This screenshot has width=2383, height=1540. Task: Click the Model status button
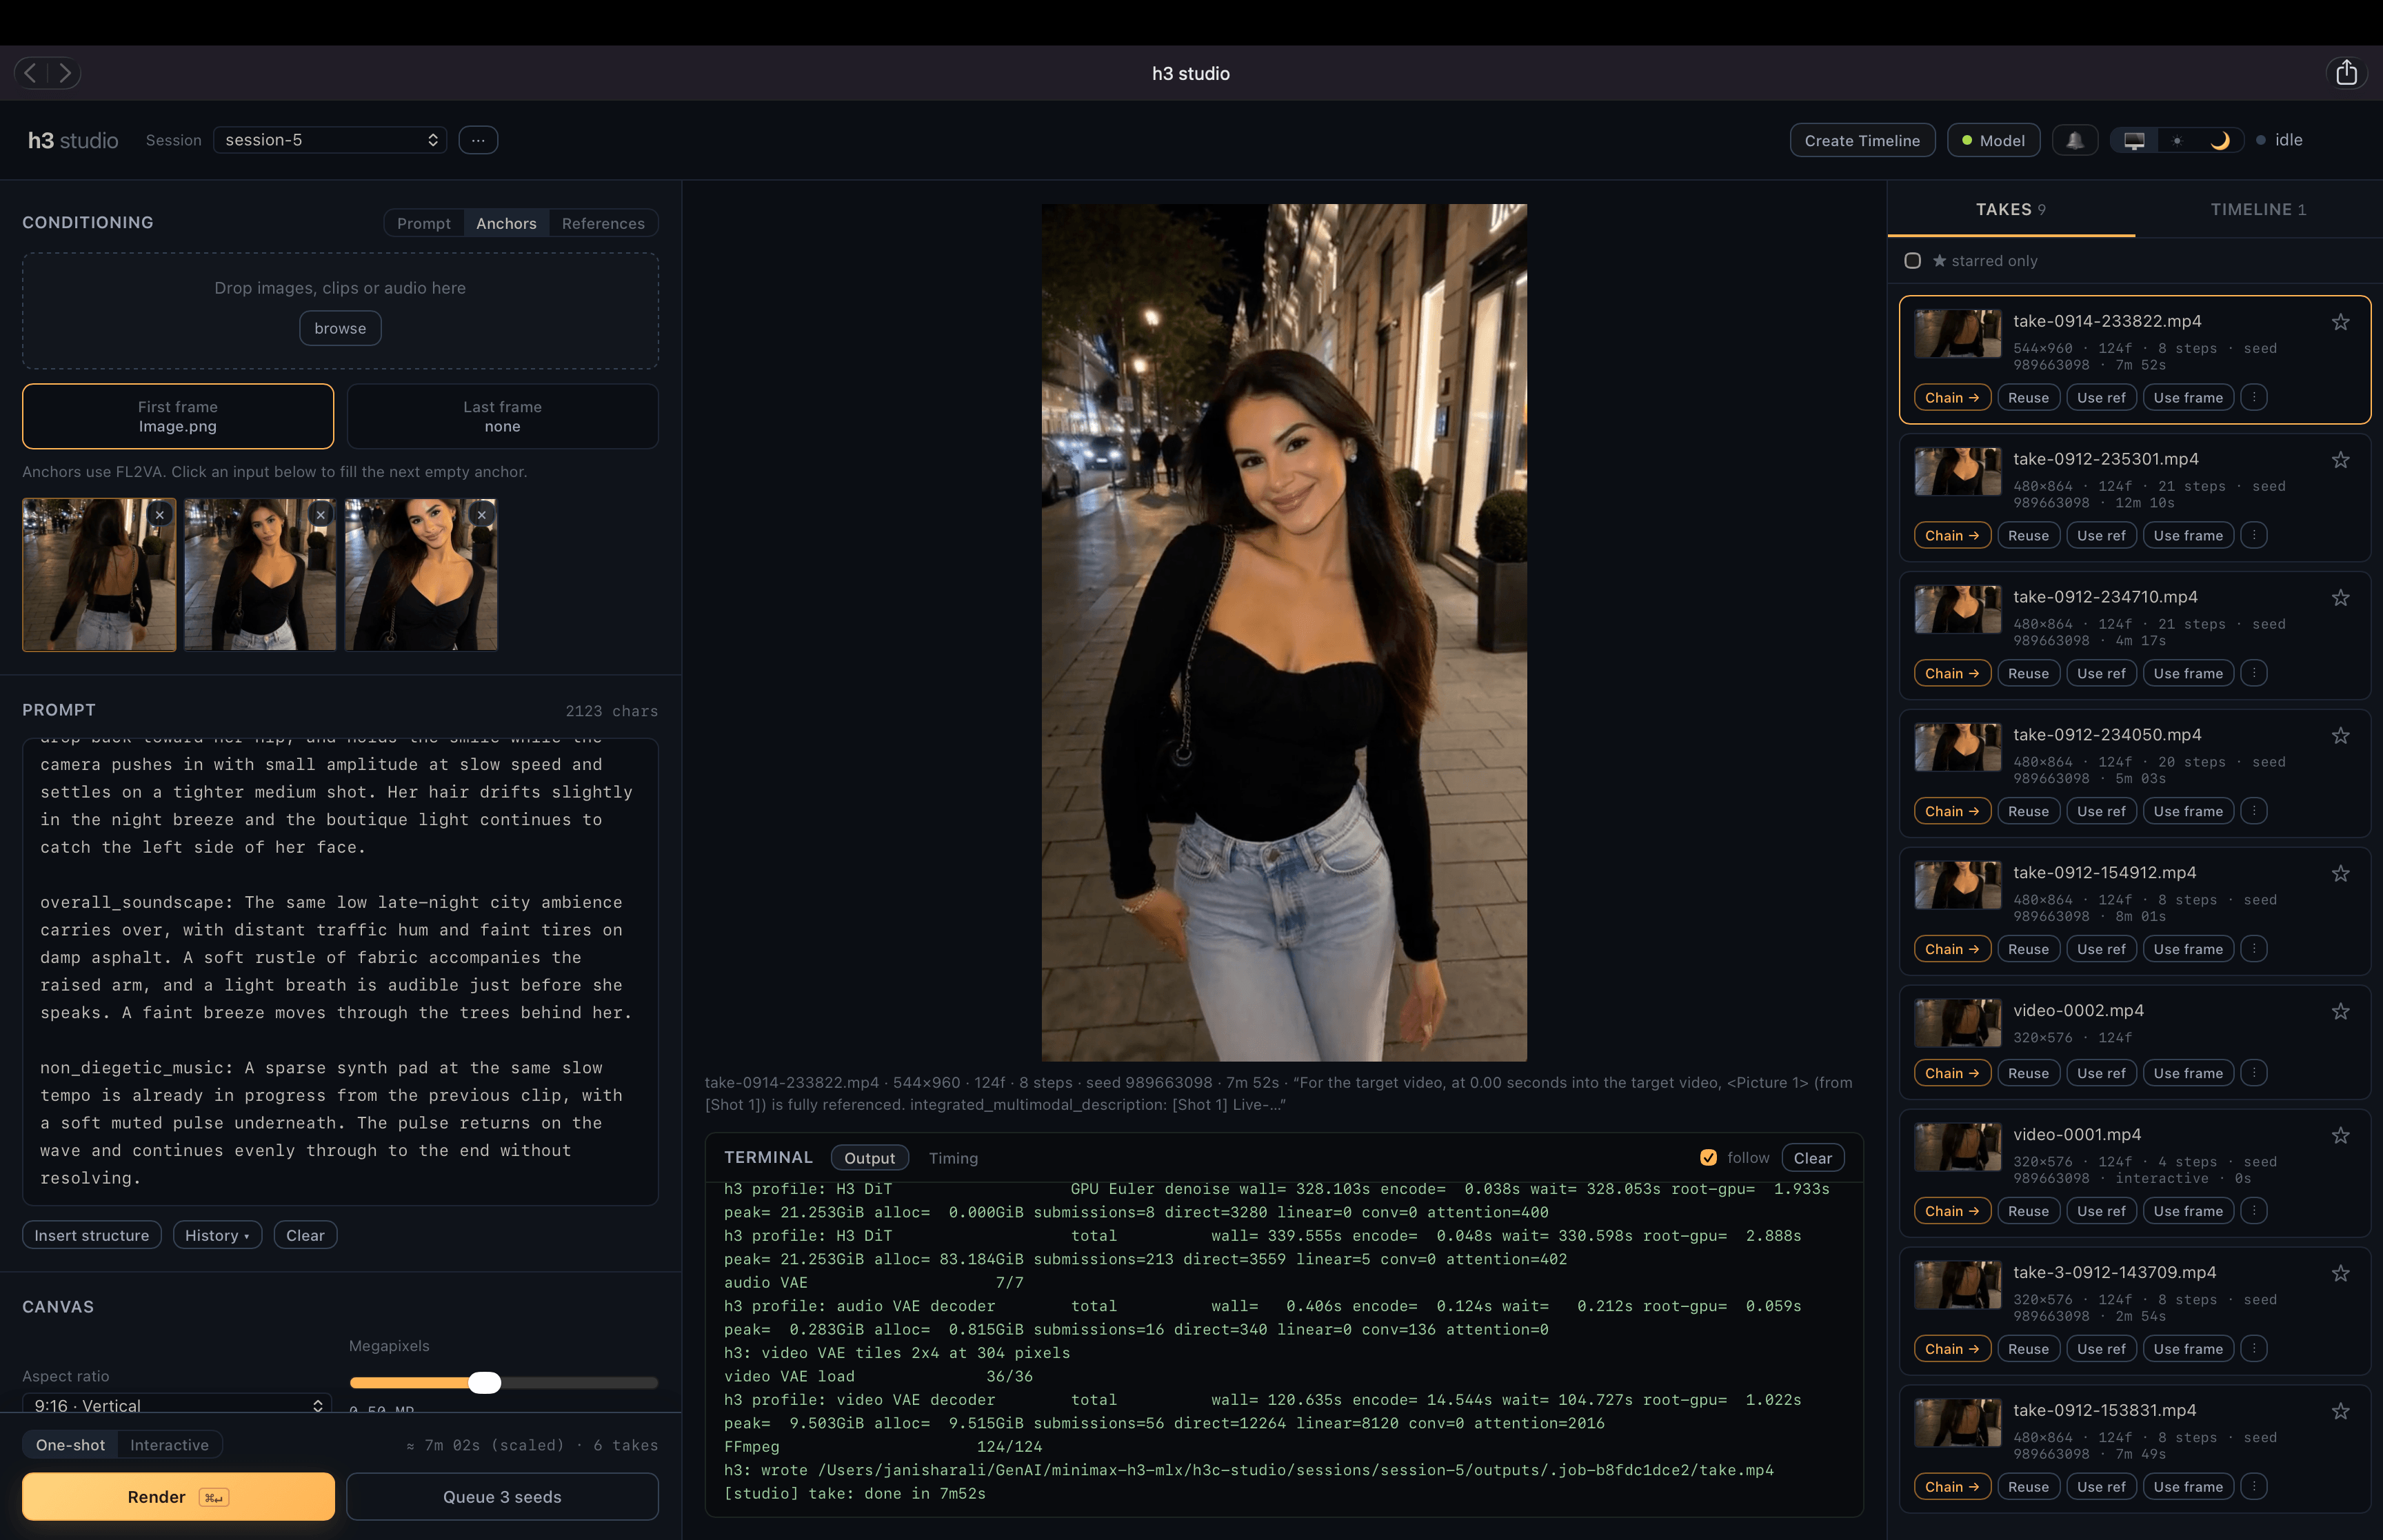1993,140
